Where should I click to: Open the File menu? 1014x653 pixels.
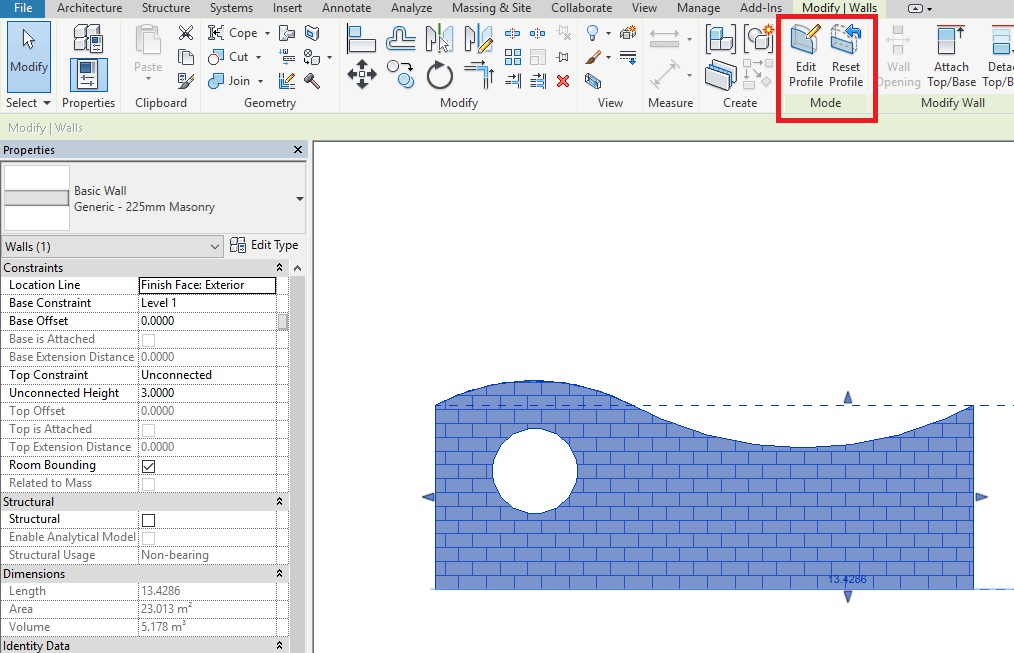22,8
